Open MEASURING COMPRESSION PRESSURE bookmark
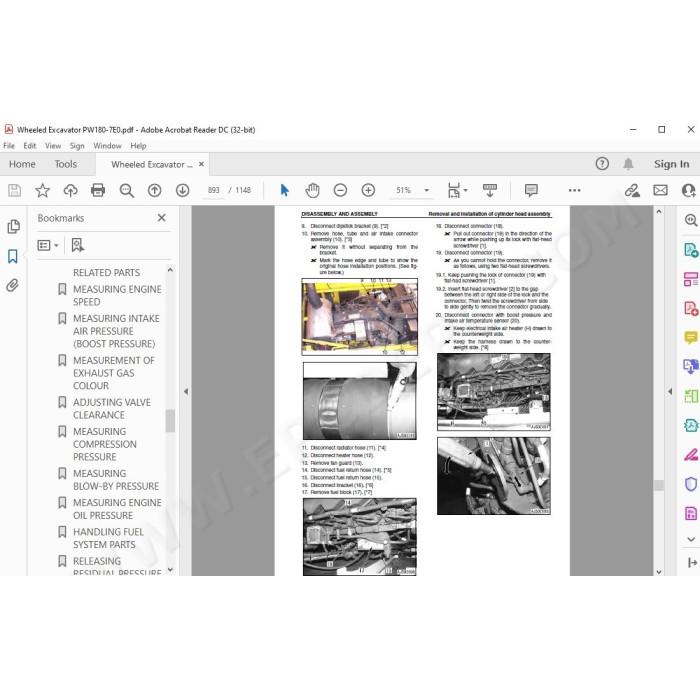 [105, 444]
